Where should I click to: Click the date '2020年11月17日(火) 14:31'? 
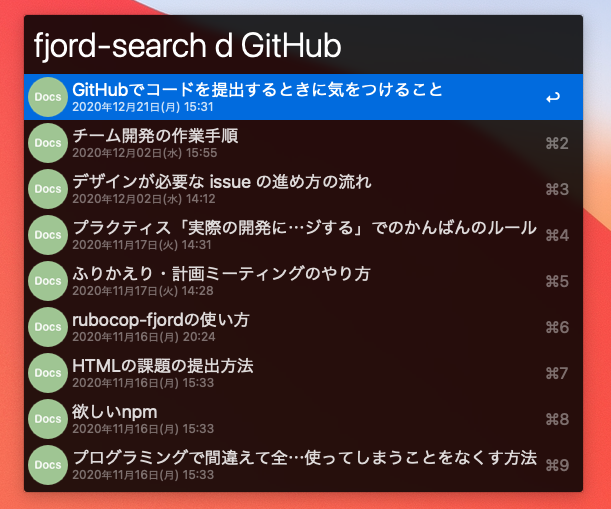coord(142,245)
